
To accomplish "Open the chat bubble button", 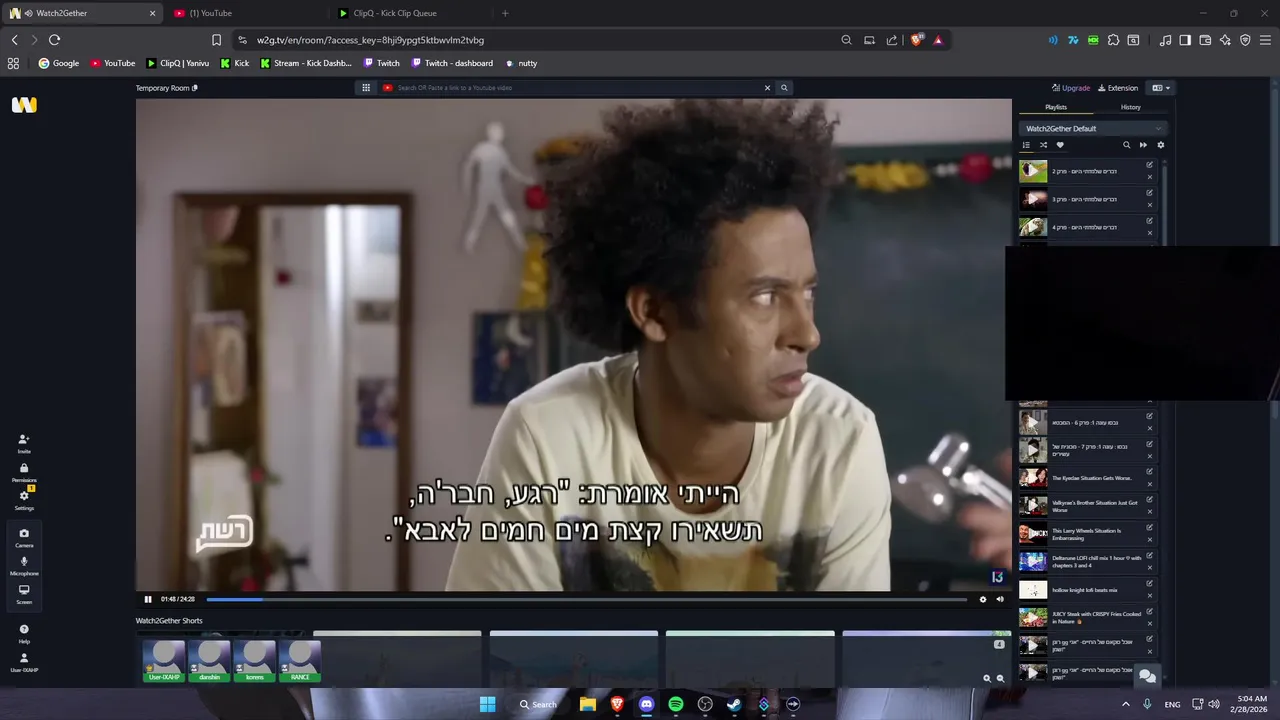I will pyautogui.click(x=1147, y=676).
